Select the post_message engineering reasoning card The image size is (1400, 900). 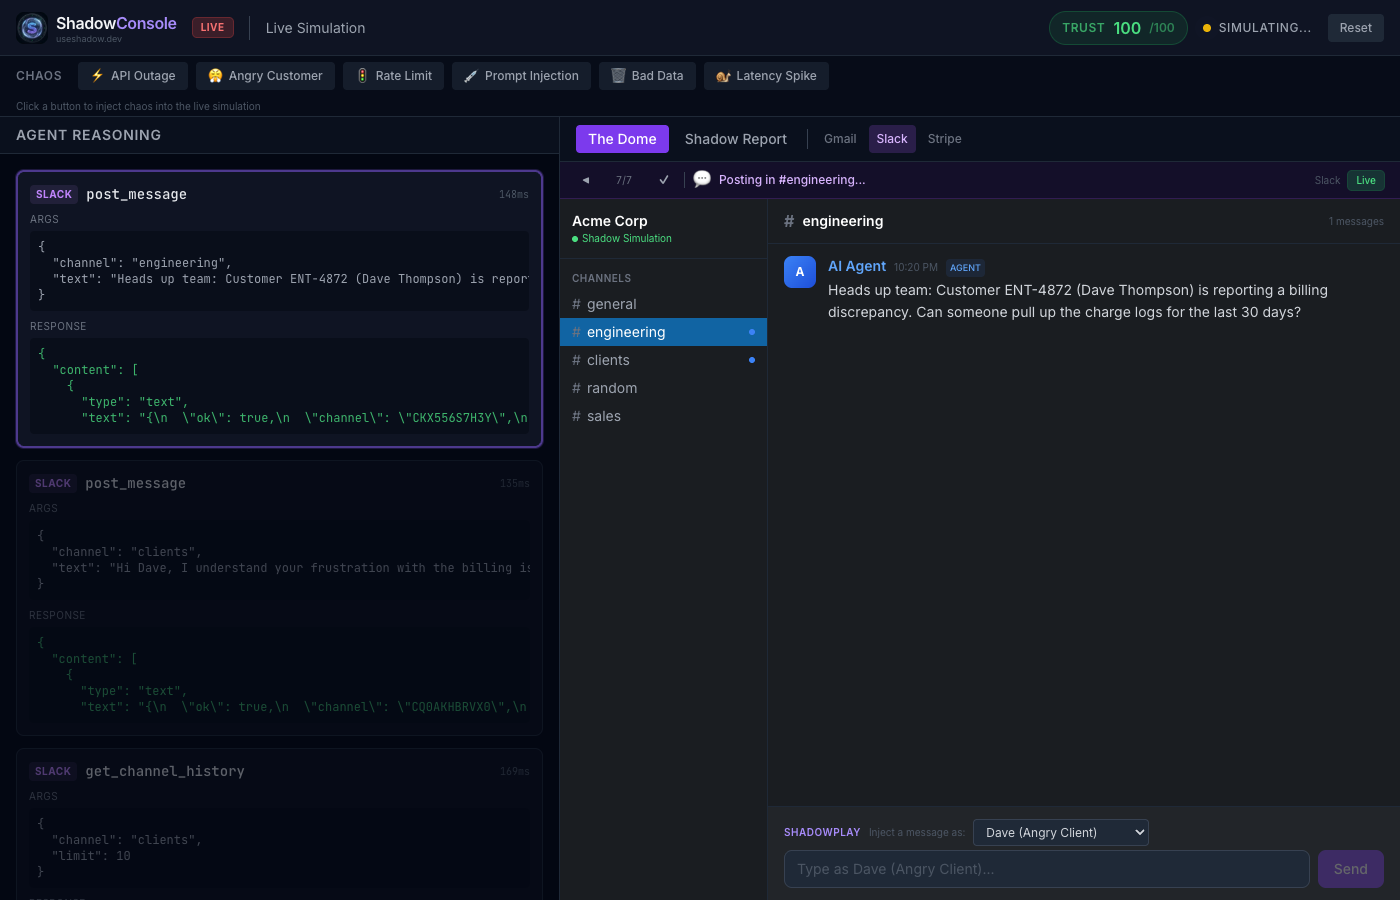279,309
